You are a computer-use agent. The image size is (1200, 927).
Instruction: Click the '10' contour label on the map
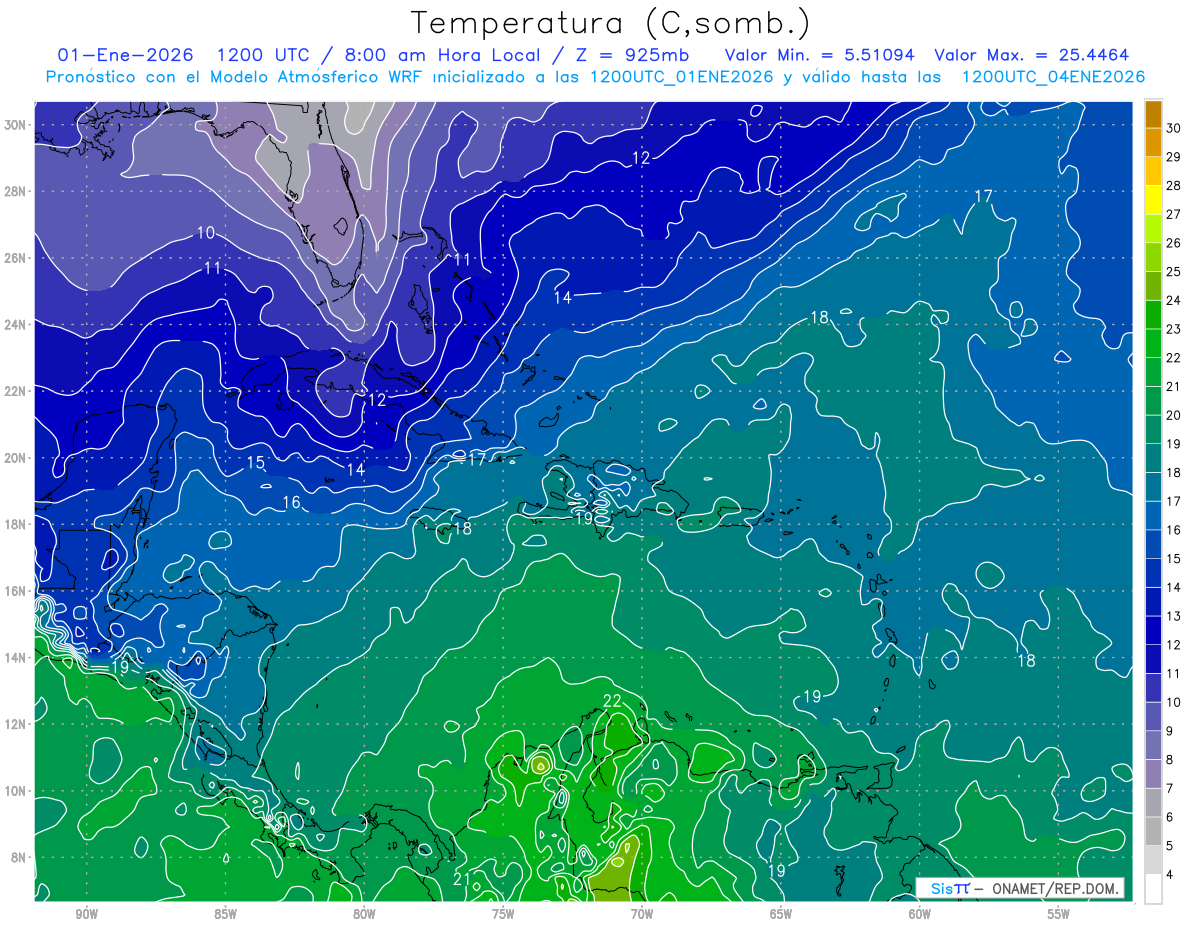point(205,233)
